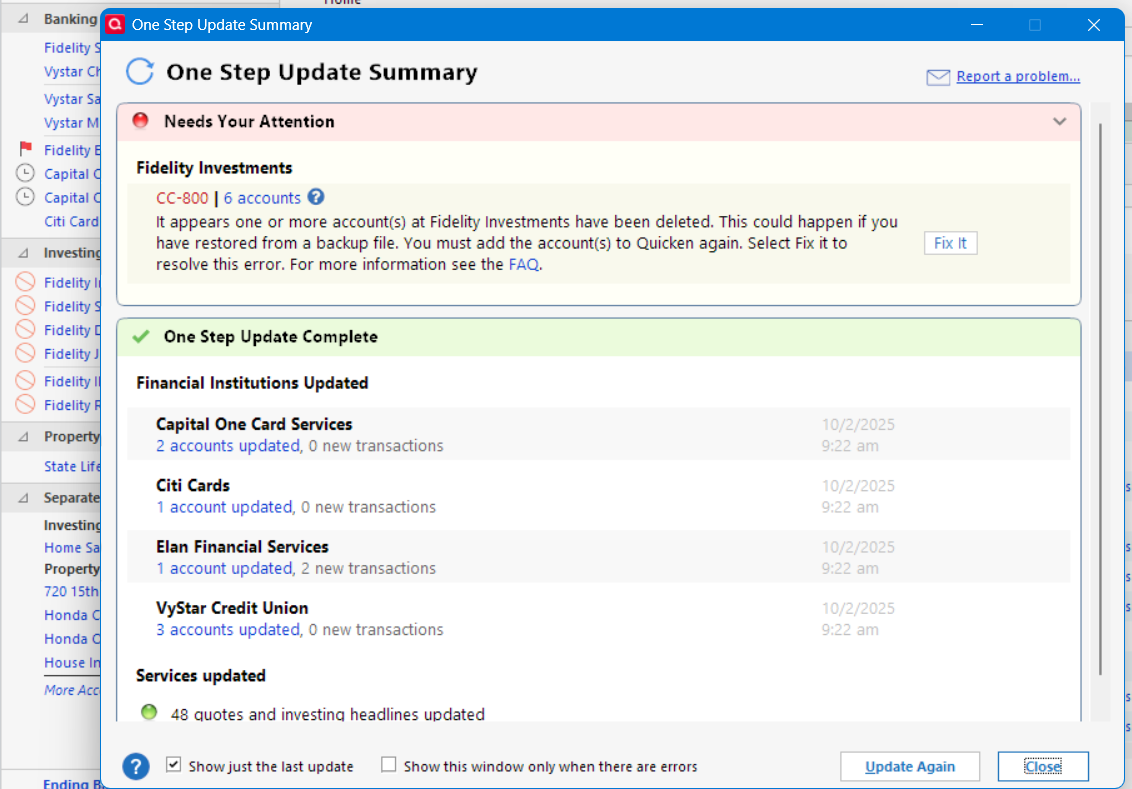Image resolution: width=1132 pixels, height=789 pixels.
Task: Open the Report a problem link
Action: pyautogui.click(x=1018, y=77)
